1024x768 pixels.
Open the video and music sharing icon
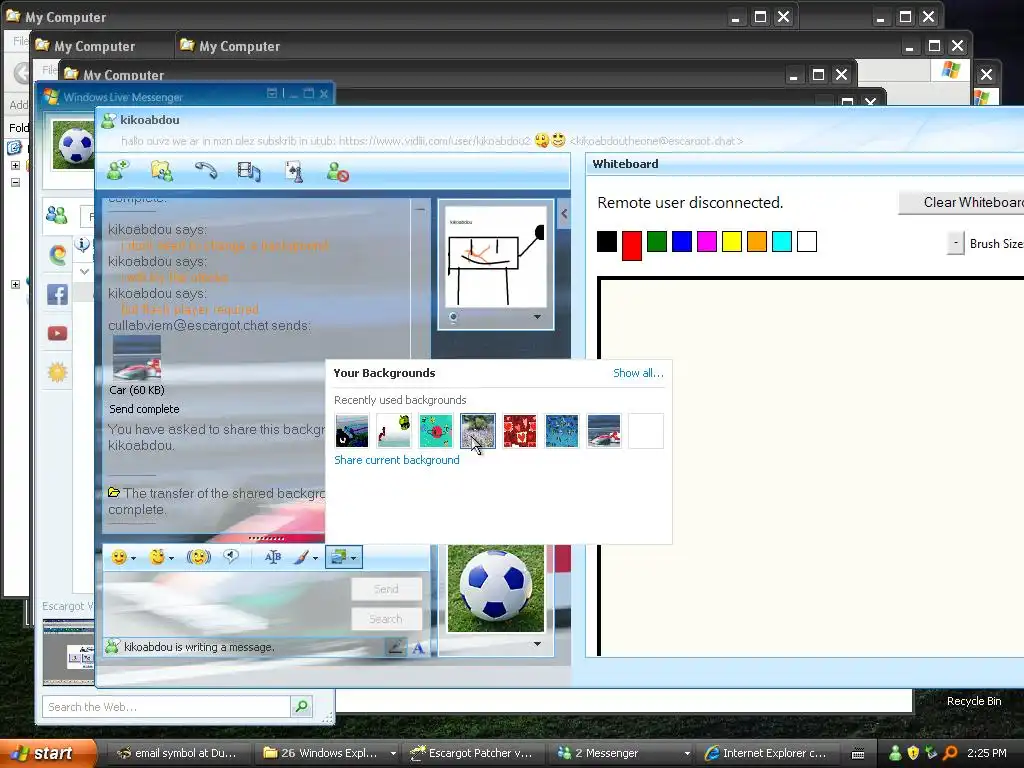pyautogui.click(x=249, y=171)
